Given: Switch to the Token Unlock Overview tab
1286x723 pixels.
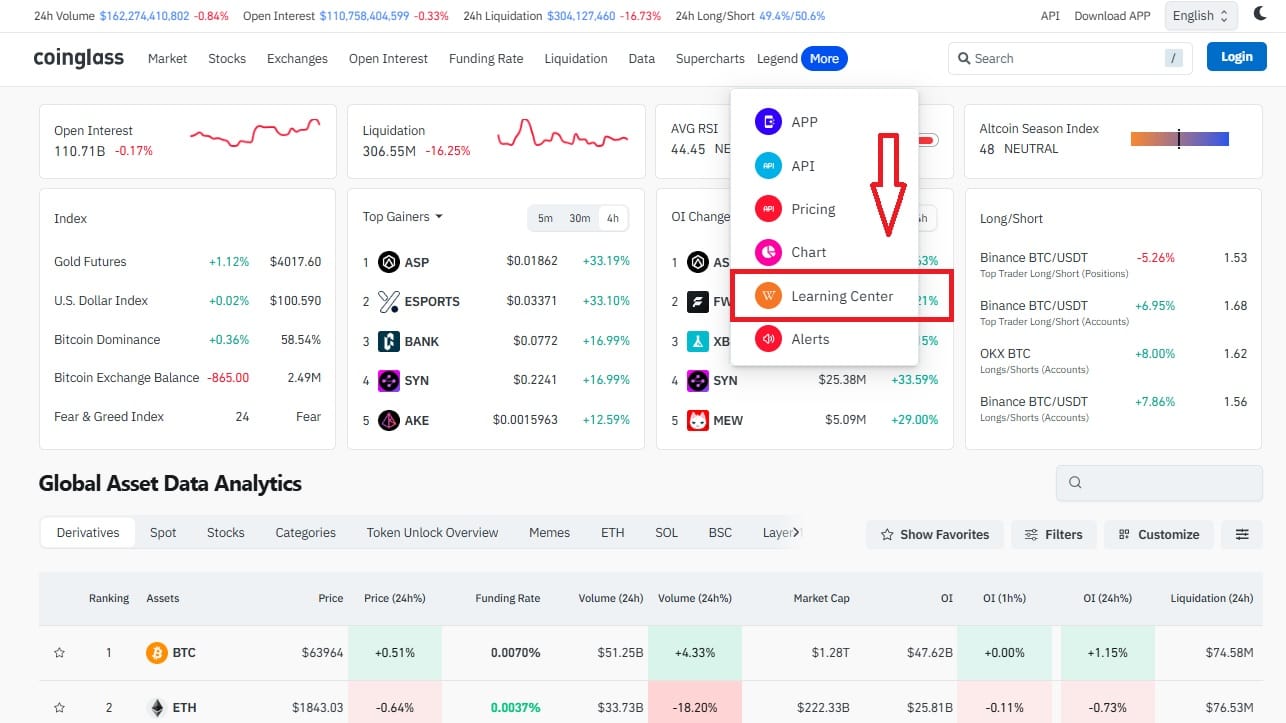Looking at the screenshot, I should click(x=432, y=533).
